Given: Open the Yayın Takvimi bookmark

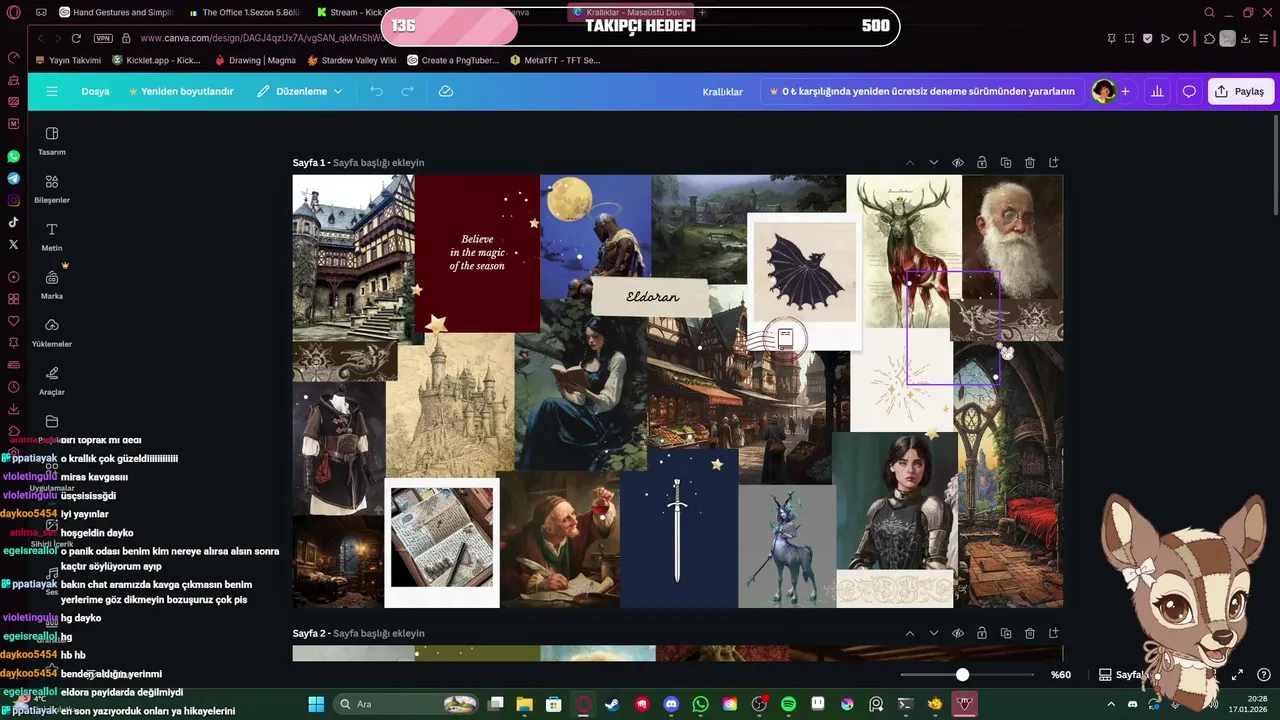Looking at the screenshot, I should [68, 60].
